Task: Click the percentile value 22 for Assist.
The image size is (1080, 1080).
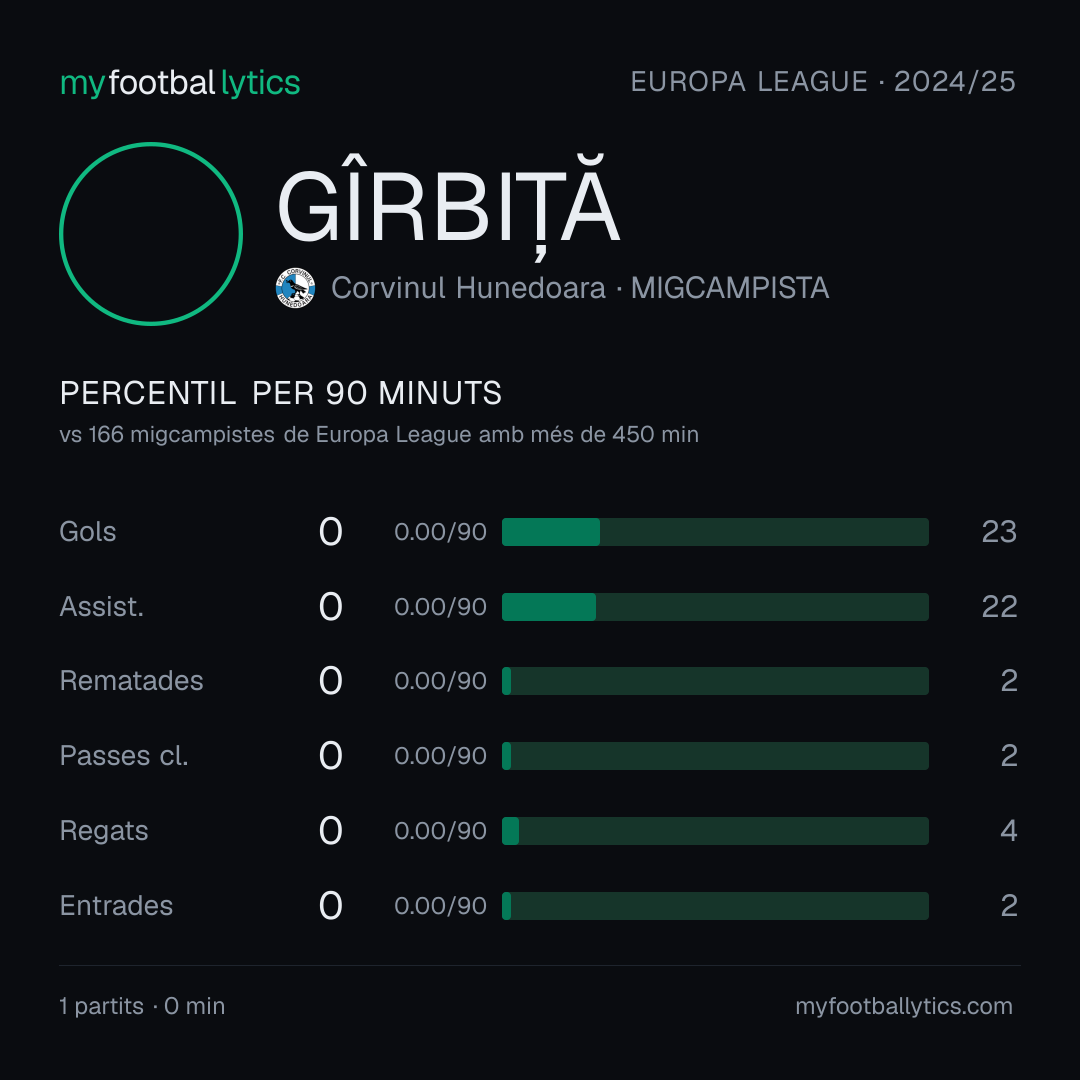Action: pyautogui.click(x=999, y=607)
